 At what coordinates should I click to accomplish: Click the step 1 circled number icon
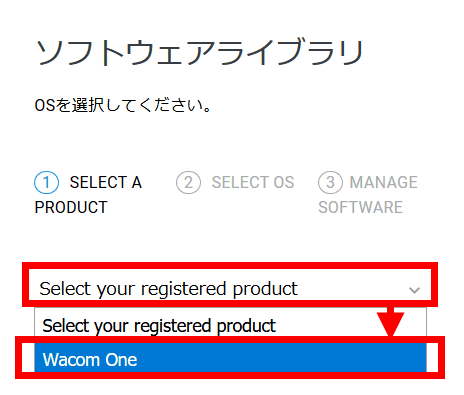tap(46, 182)
